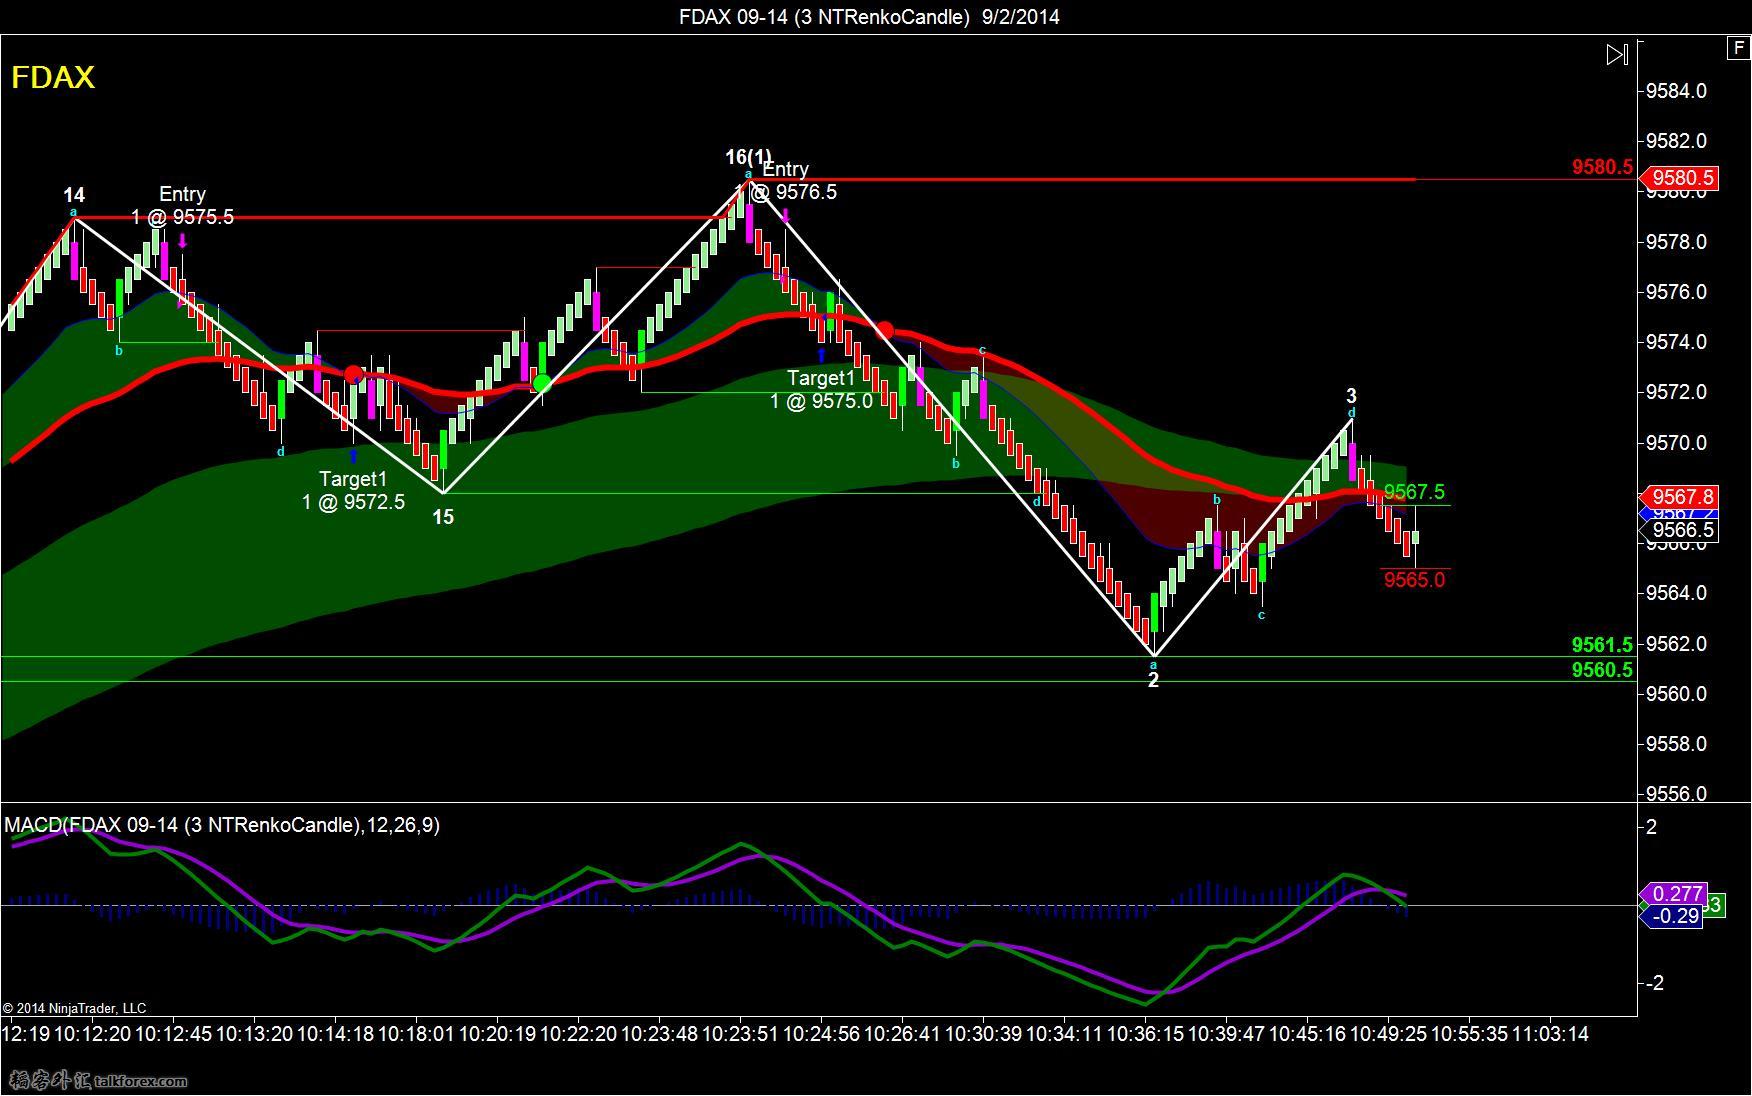Click the green 9567.5 level label
Viewport: 1752px width, 1096px height.
click(x=1414, y=492)
